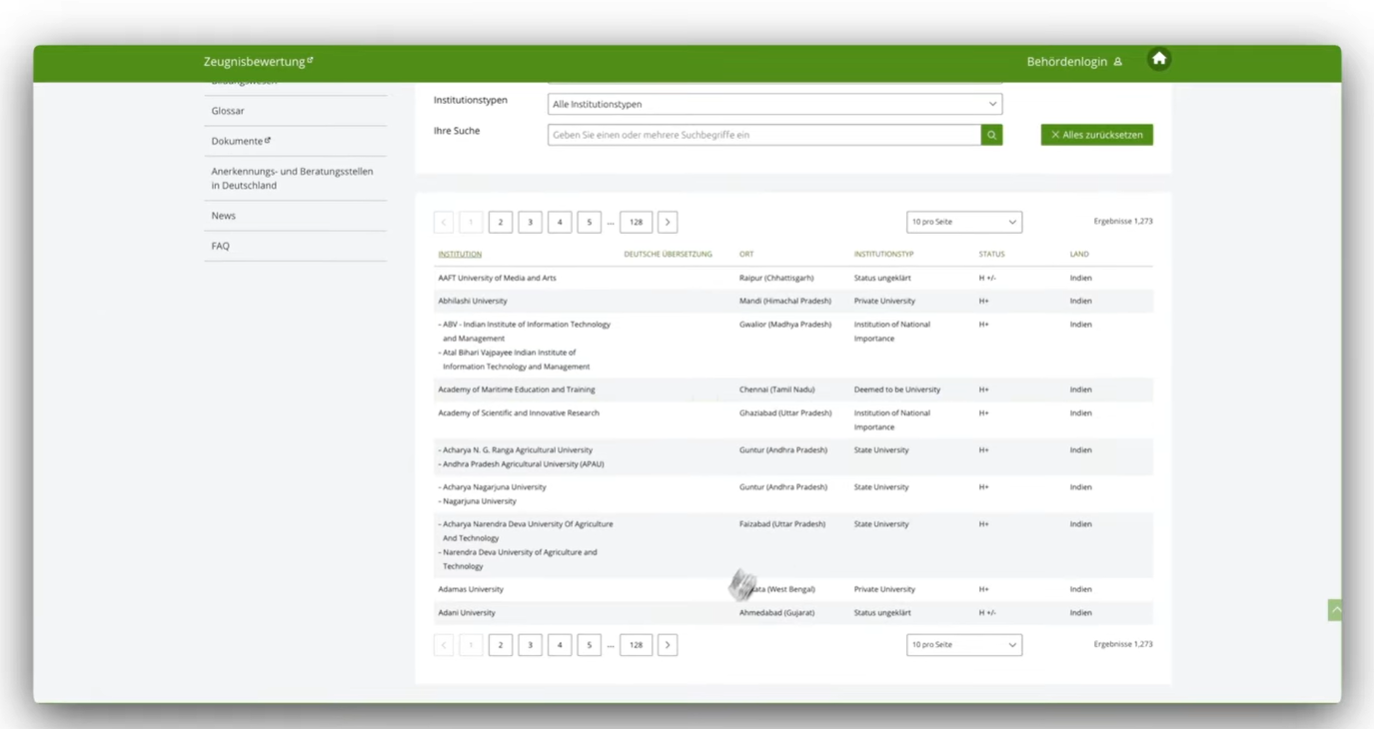Go to page 3 in top pagination

point(530,222)
